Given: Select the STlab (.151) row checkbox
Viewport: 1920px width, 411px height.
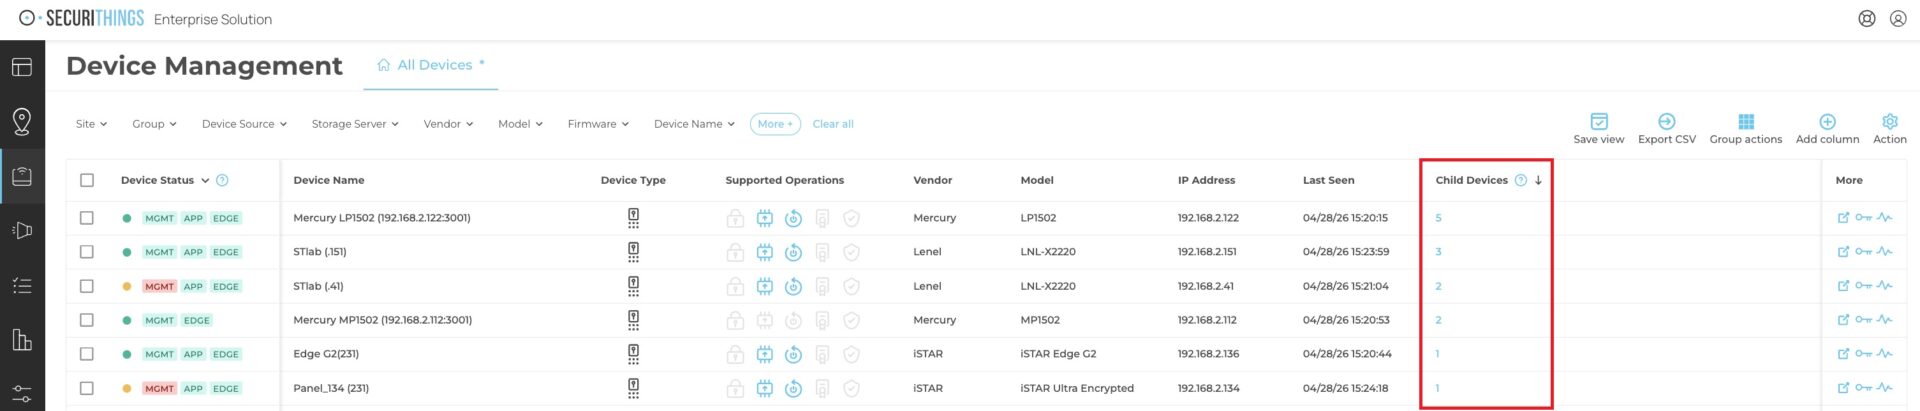Looking at the screenshot, I should point(87,252).
